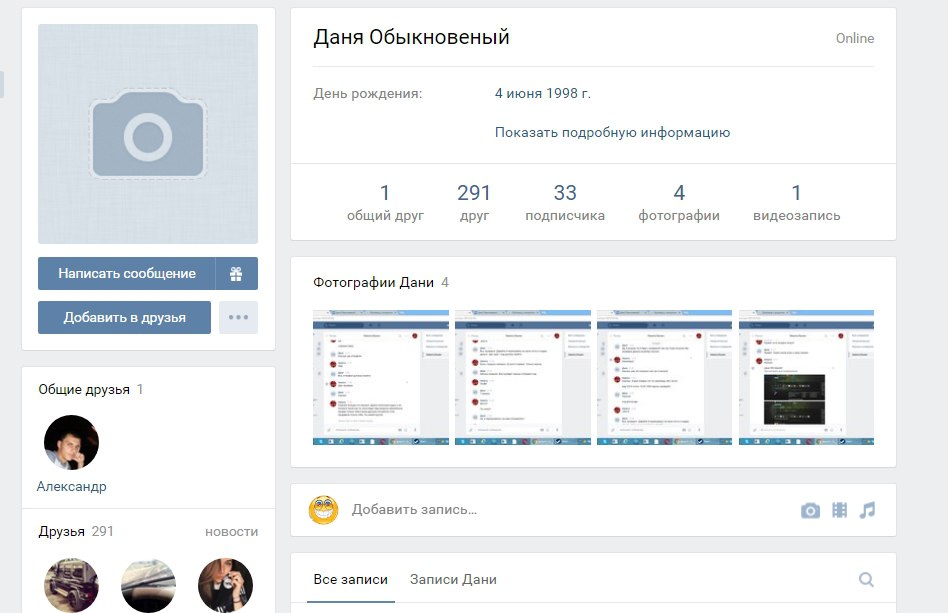Click the camera icon to attach photo
Image resolution: width=948 pixels, height=613 pixels.
coord(810,510)
